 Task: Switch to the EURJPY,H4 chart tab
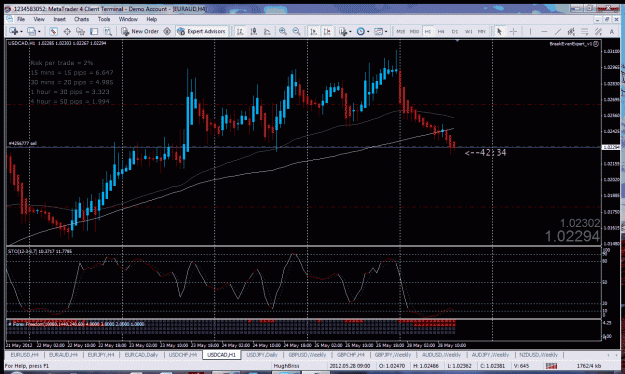[101, 354]
